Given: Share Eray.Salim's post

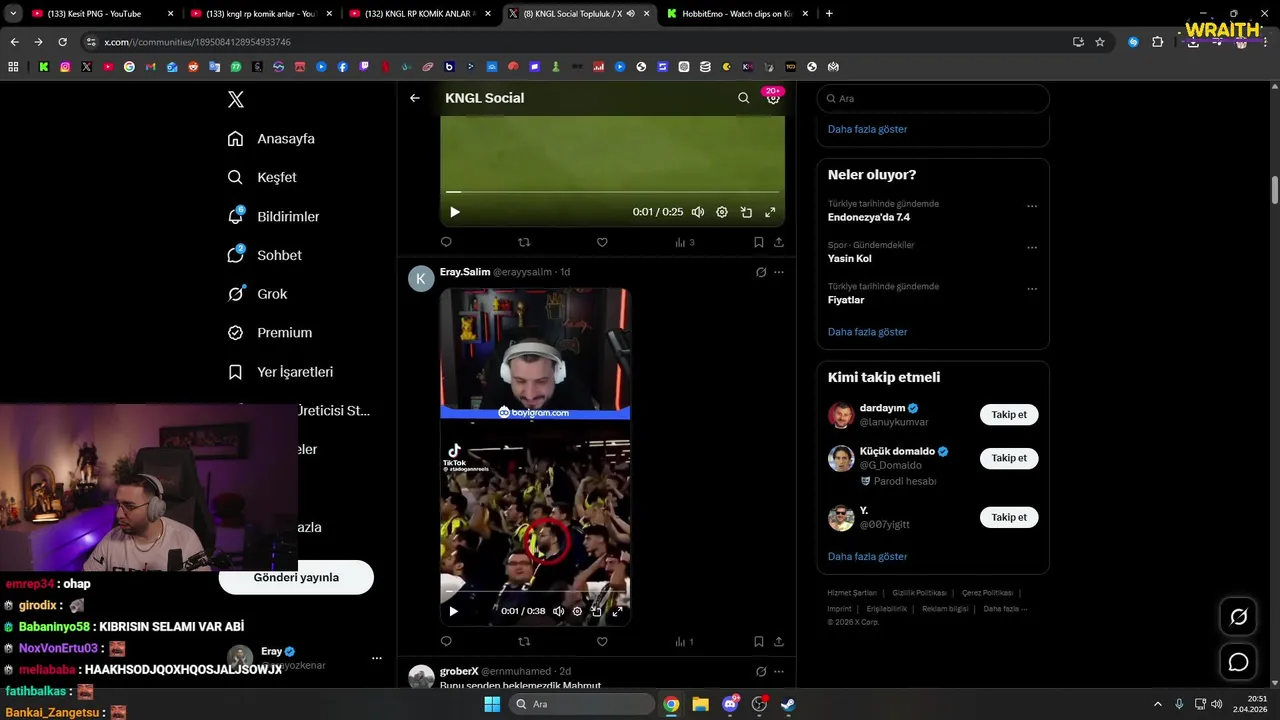Looking at the screenshot, I should click(779, 642).
